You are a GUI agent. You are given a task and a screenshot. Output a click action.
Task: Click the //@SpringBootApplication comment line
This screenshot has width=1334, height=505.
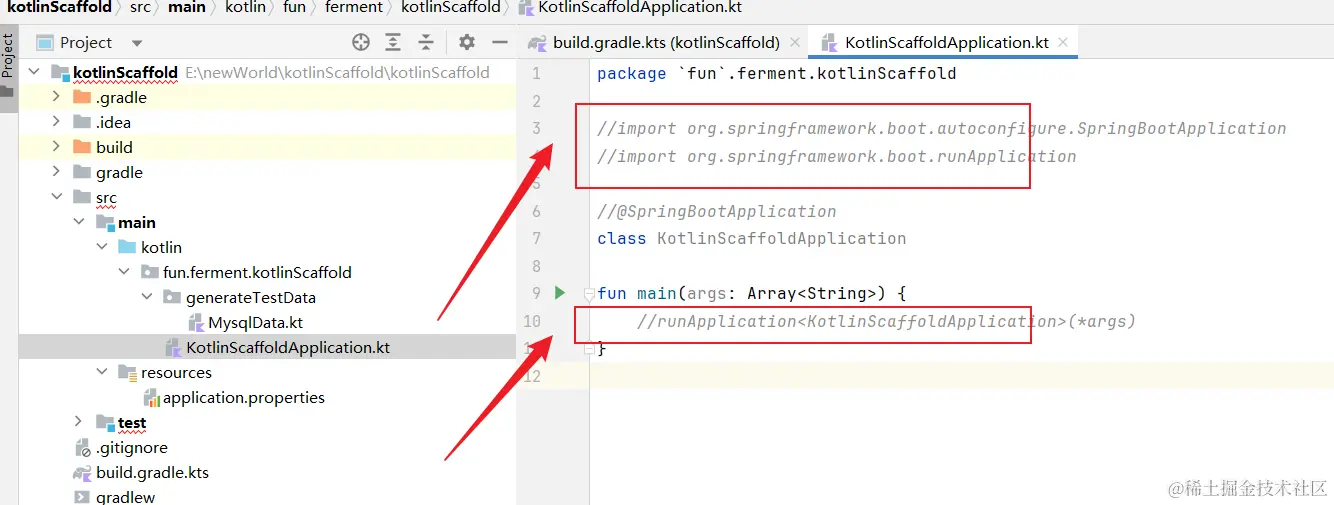(x=717, y=211)
